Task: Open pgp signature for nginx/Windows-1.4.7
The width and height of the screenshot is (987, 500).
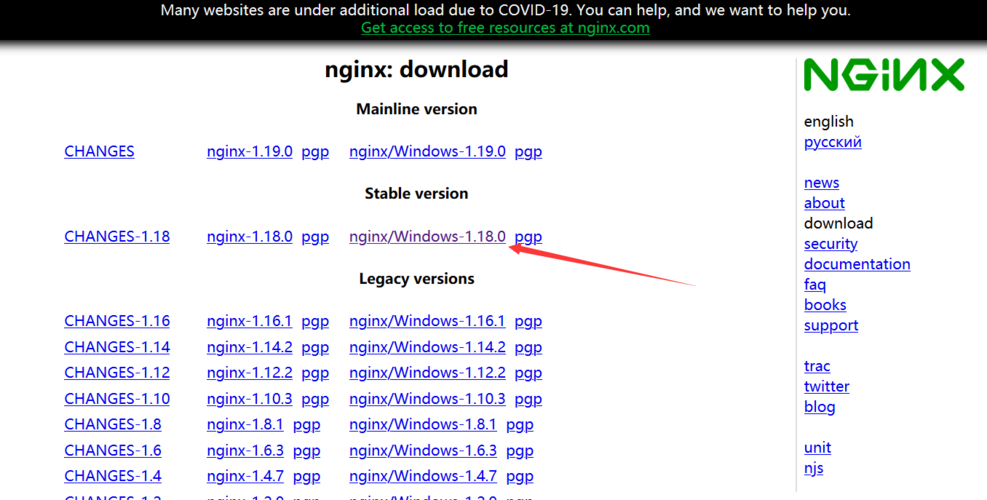Action: click(520, 476)
